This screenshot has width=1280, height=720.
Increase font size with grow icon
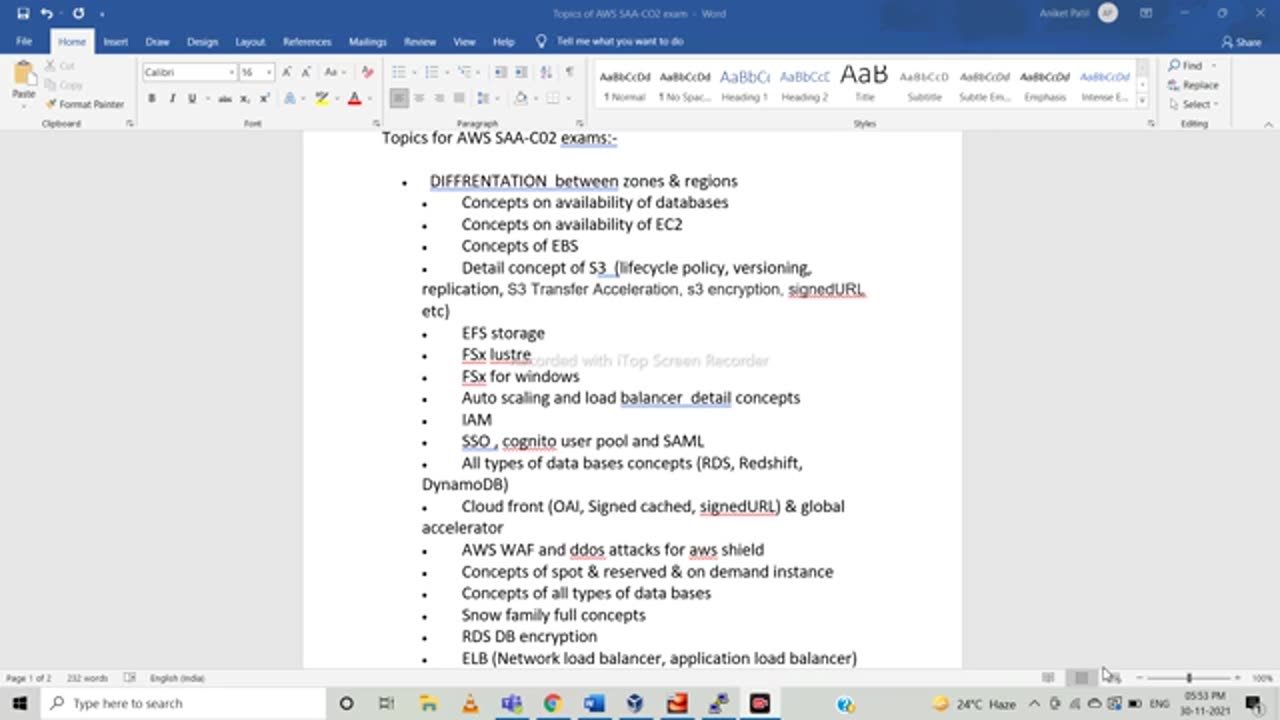pyautogui.click(x=287, y=72)
